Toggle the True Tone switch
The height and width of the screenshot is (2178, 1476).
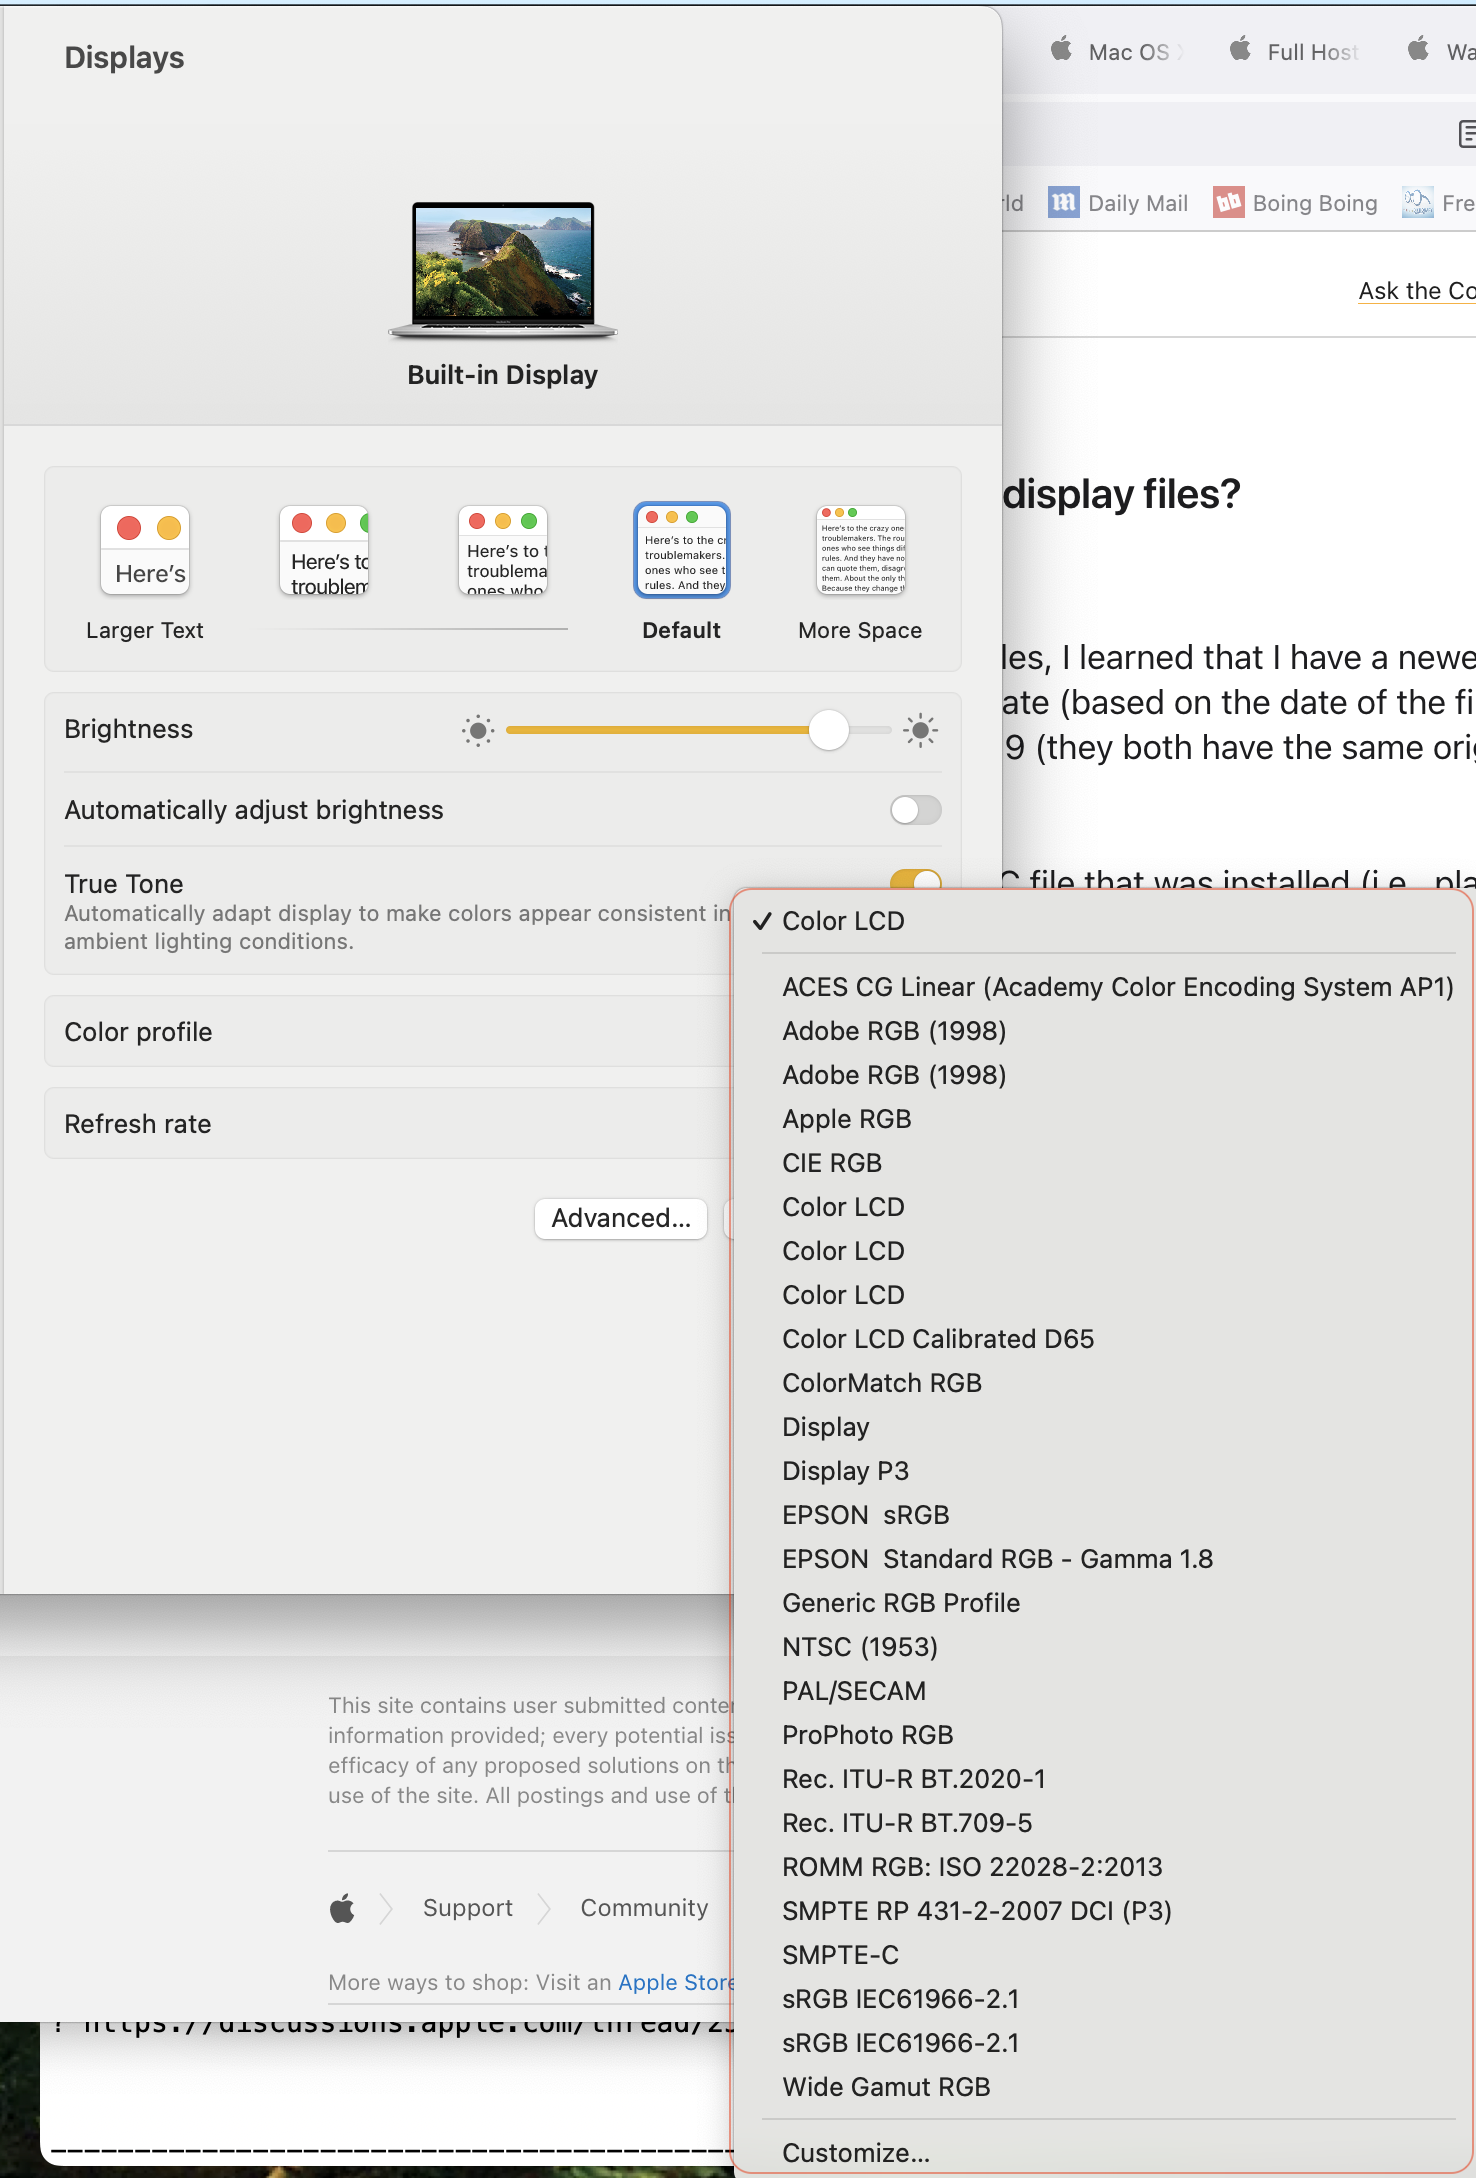pyautogui.click(x=915, y=879)
